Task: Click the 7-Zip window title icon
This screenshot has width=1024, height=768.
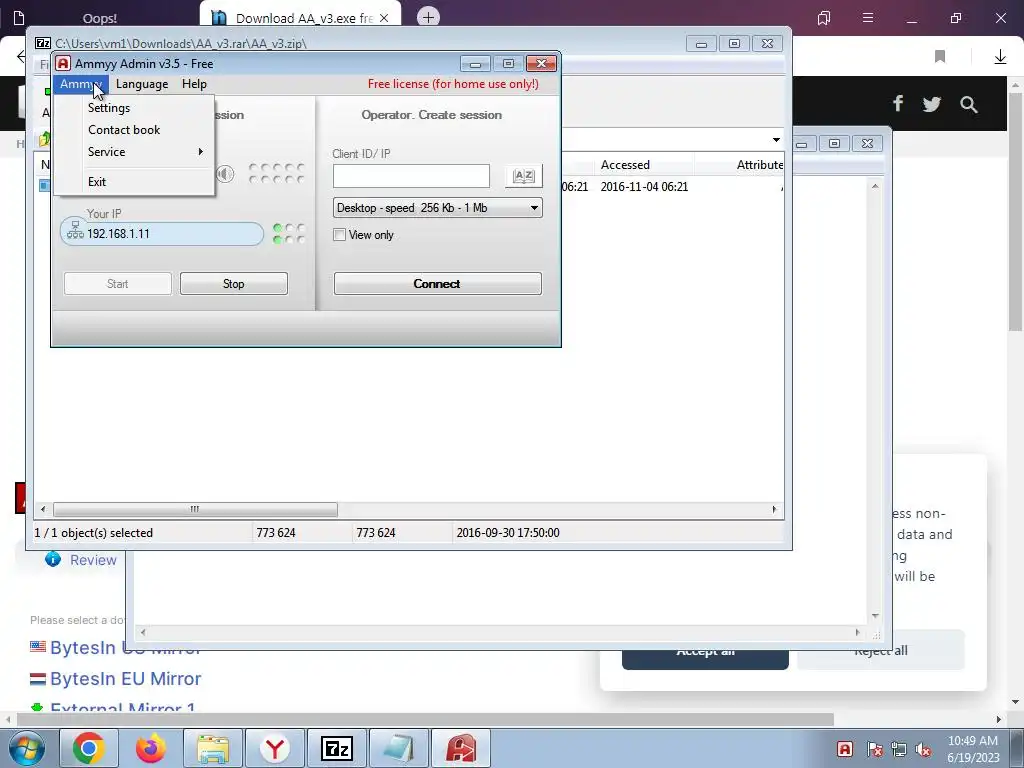Action: (x=43, y=43)
